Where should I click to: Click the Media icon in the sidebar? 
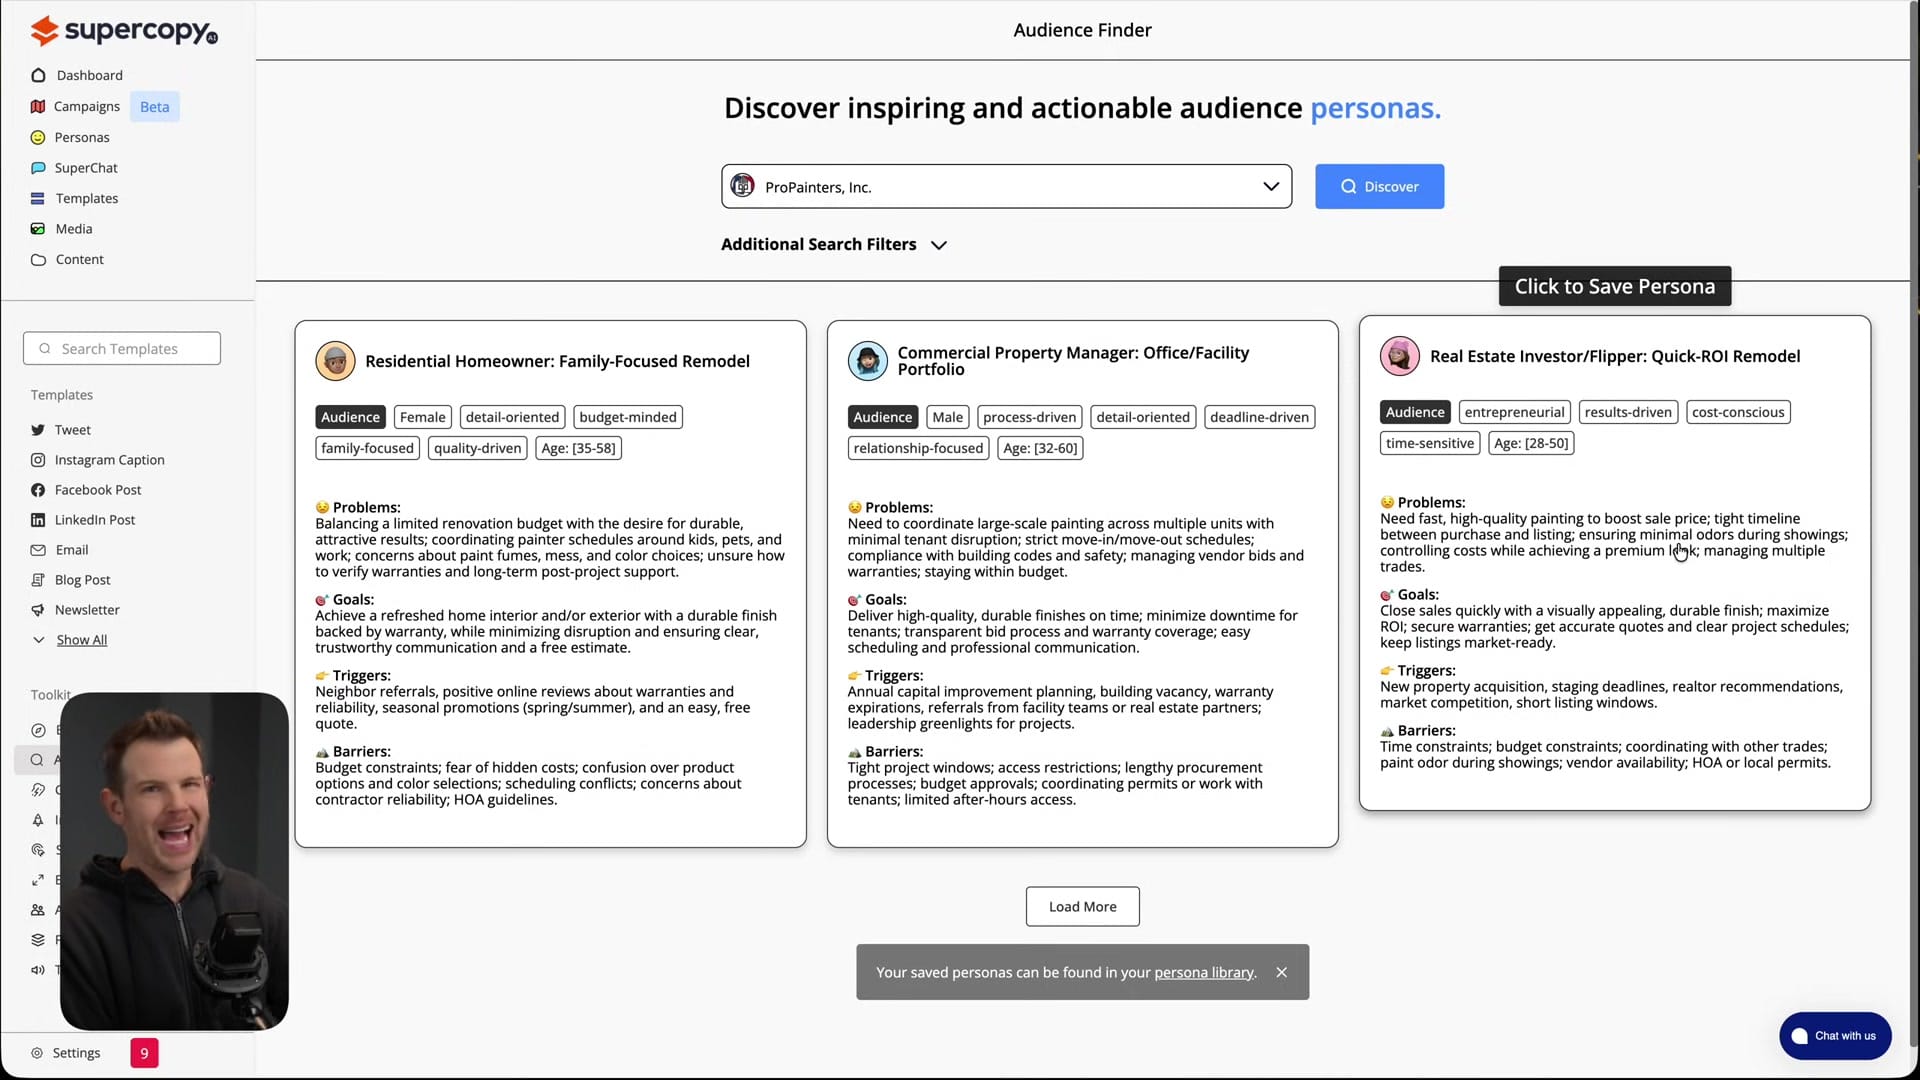(38, 229)
